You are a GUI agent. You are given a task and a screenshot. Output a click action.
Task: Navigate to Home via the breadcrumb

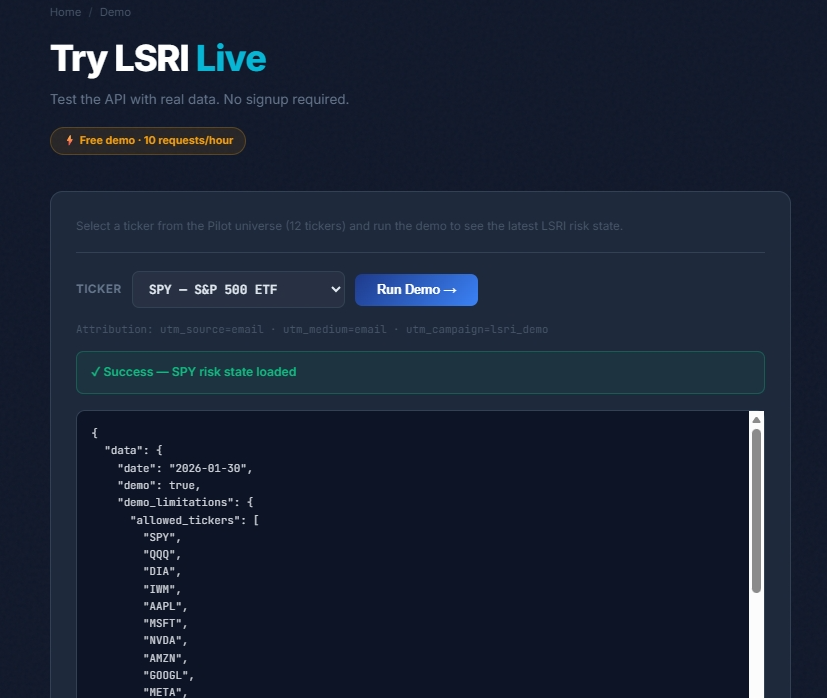tap(65, 12)
